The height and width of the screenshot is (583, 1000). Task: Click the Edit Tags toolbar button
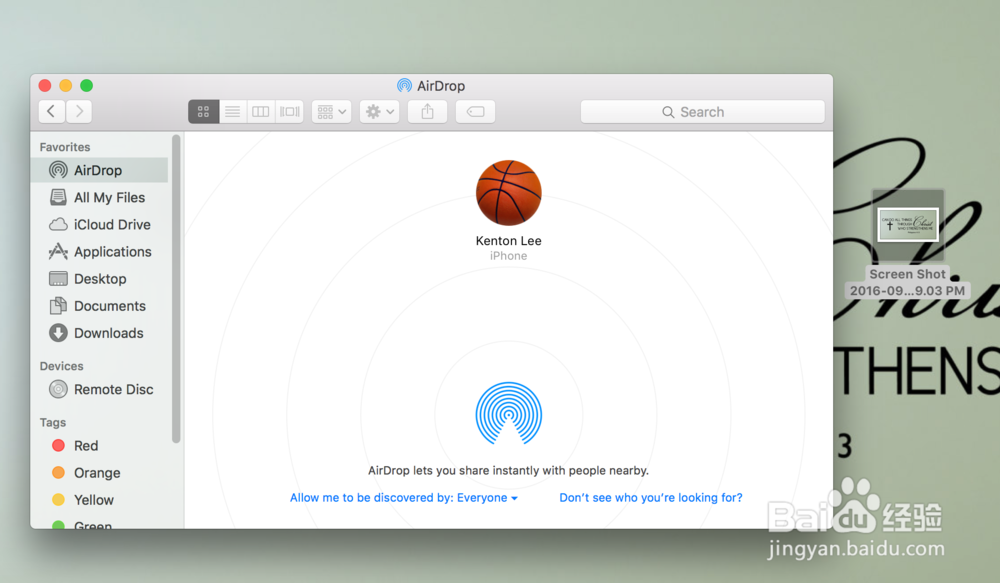click(476, 112)
